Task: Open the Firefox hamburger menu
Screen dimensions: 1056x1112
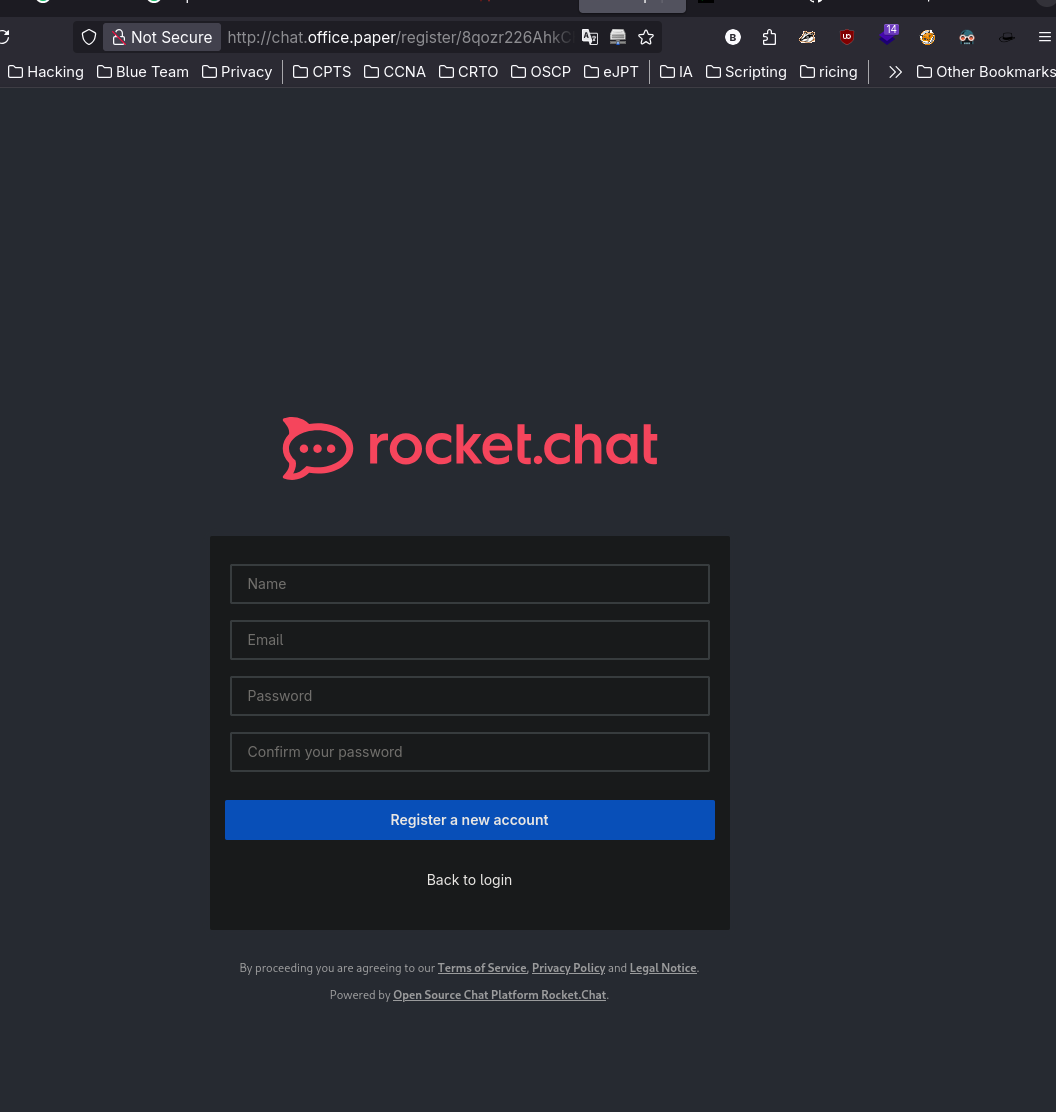Action: point(1045,37)
